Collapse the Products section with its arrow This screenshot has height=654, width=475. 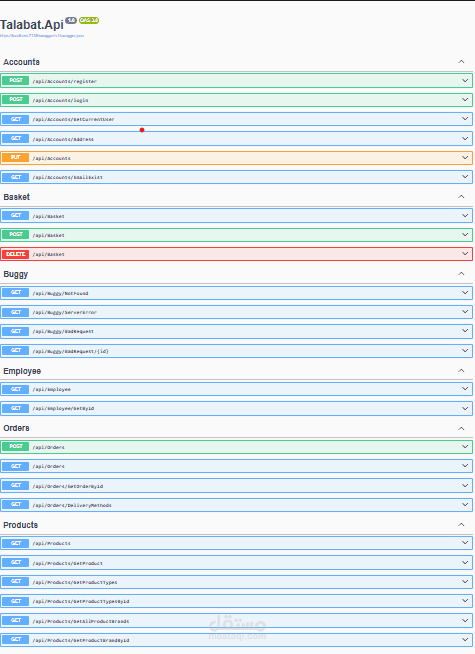(x=461, y=524)
